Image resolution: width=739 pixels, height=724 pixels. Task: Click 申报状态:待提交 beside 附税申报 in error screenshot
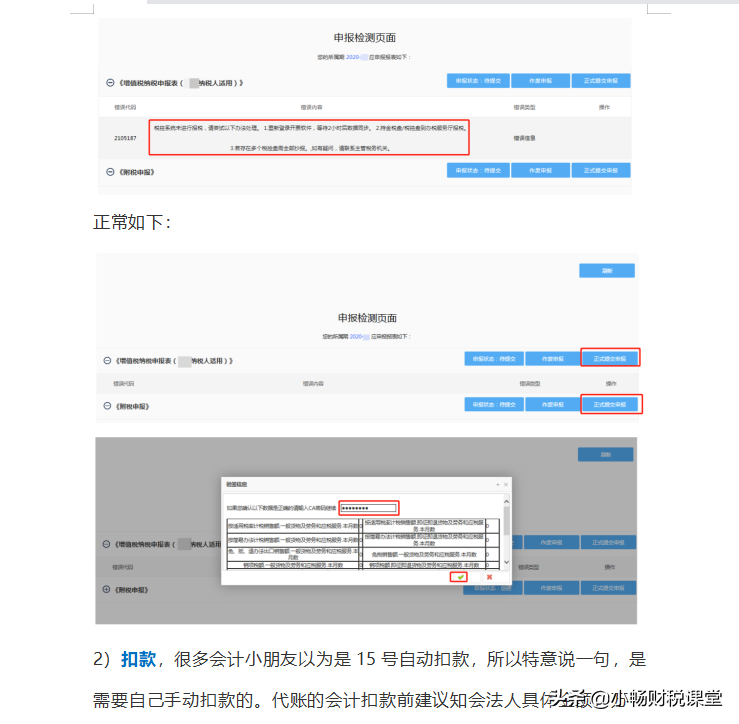[478, 170]
